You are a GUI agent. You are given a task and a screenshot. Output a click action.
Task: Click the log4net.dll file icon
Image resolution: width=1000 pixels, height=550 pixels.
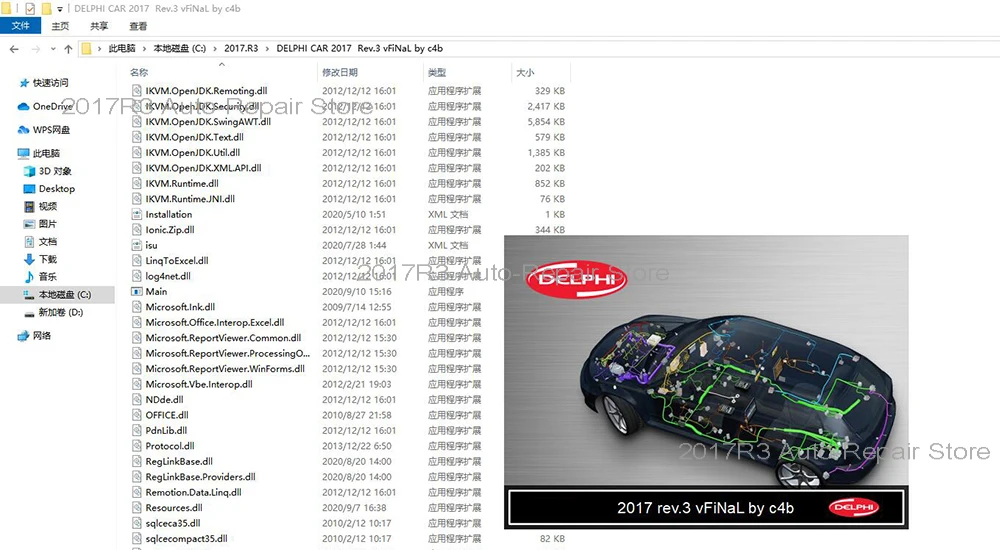tap(136, 276)
